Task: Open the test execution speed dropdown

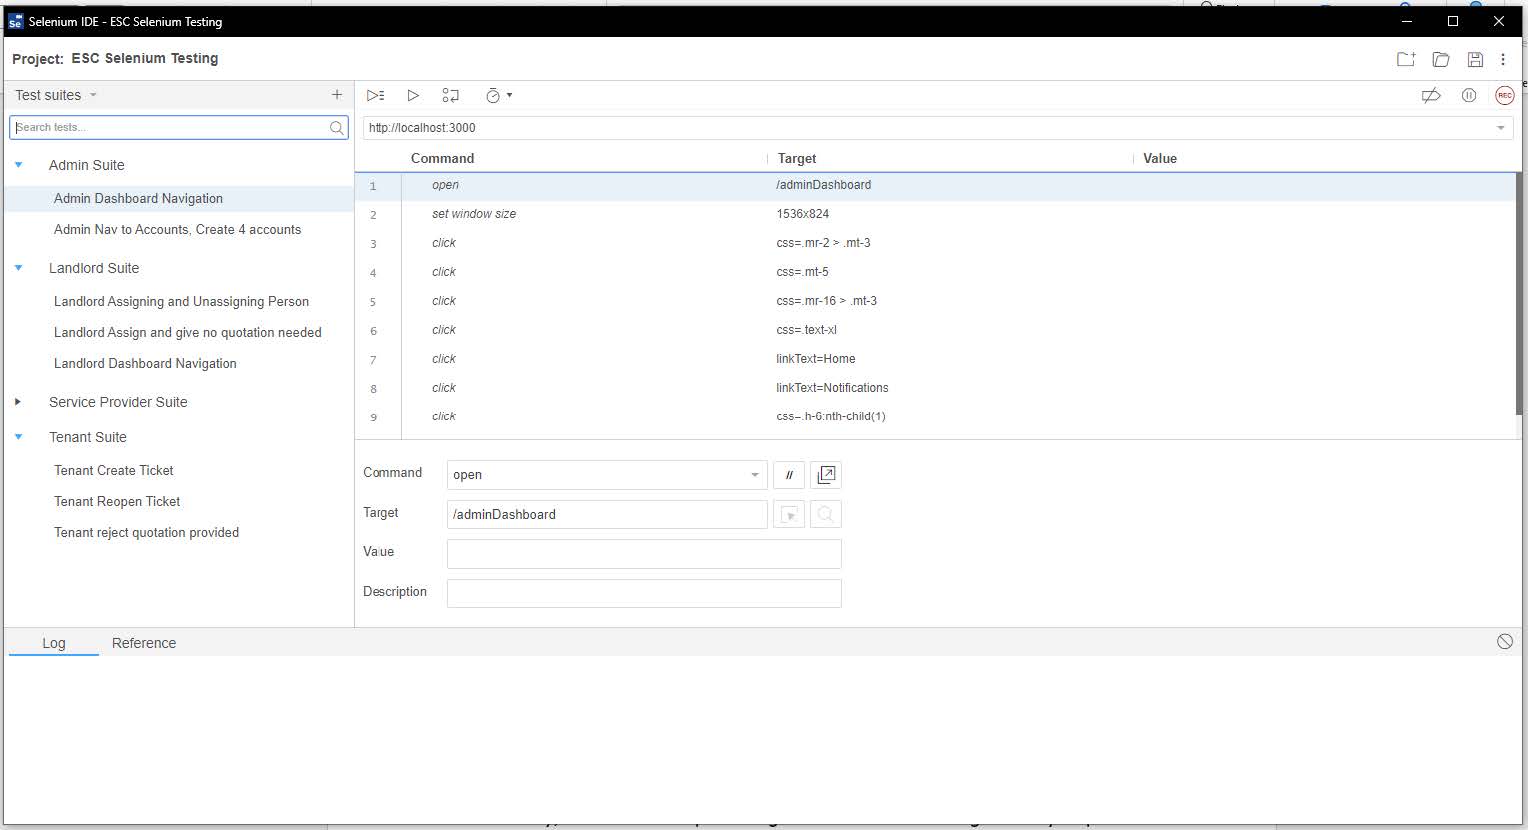Action: (509, 95)
